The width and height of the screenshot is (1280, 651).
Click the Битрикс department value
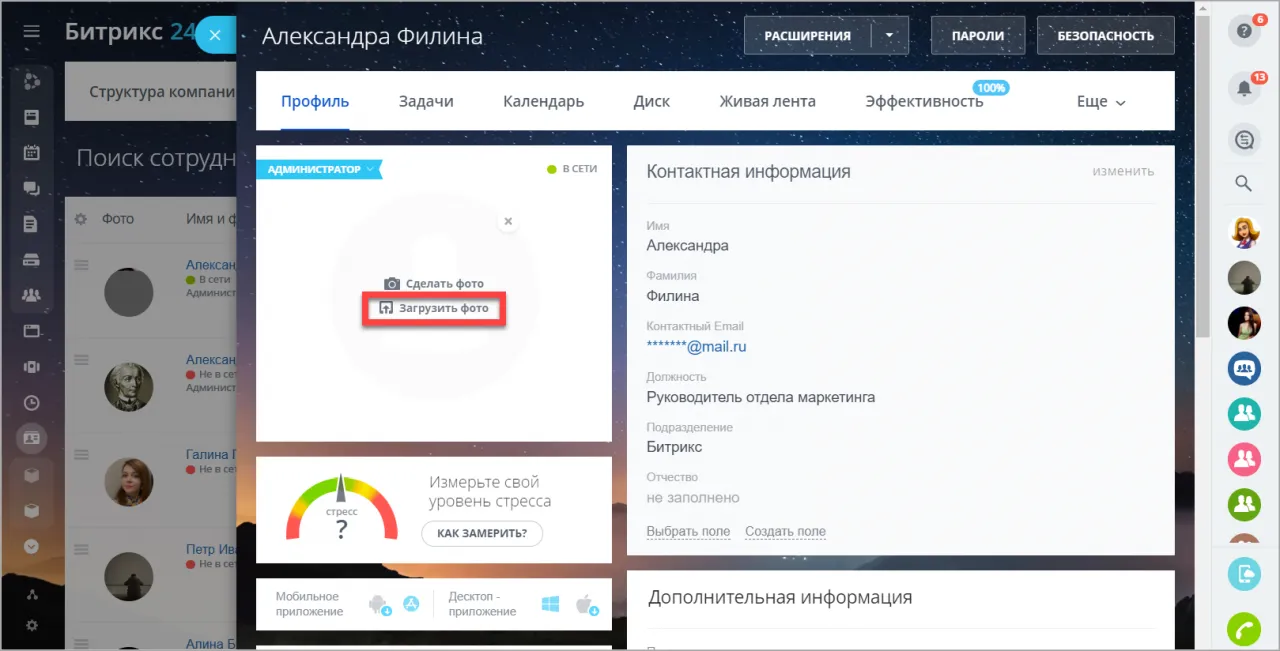tap(675, 447)
